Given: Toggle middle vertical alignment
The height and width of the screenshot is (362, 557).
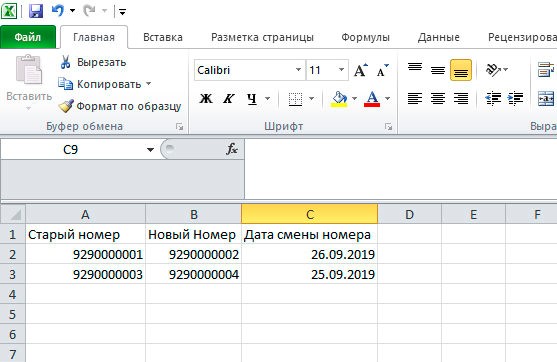Looking at the screenshot, I should pyautogui.click(x=438, y=70).
